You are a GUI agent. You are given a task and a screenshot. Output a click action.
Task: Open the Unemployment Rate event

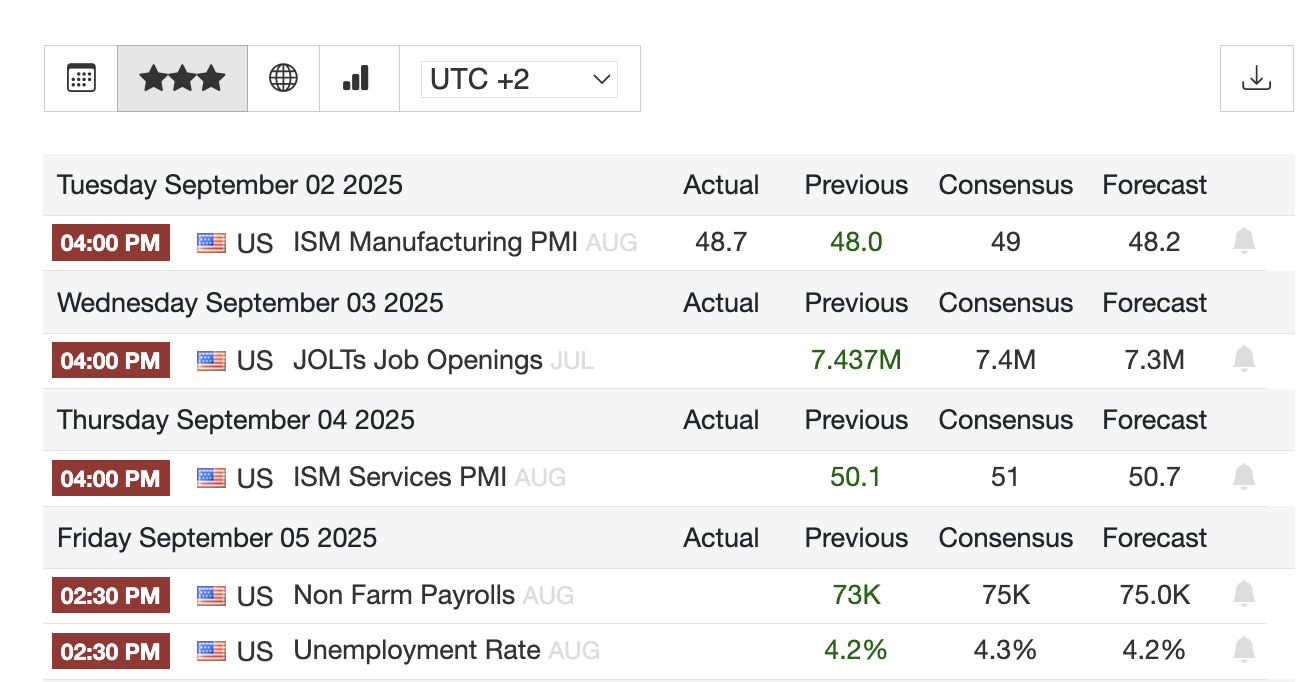416,651
